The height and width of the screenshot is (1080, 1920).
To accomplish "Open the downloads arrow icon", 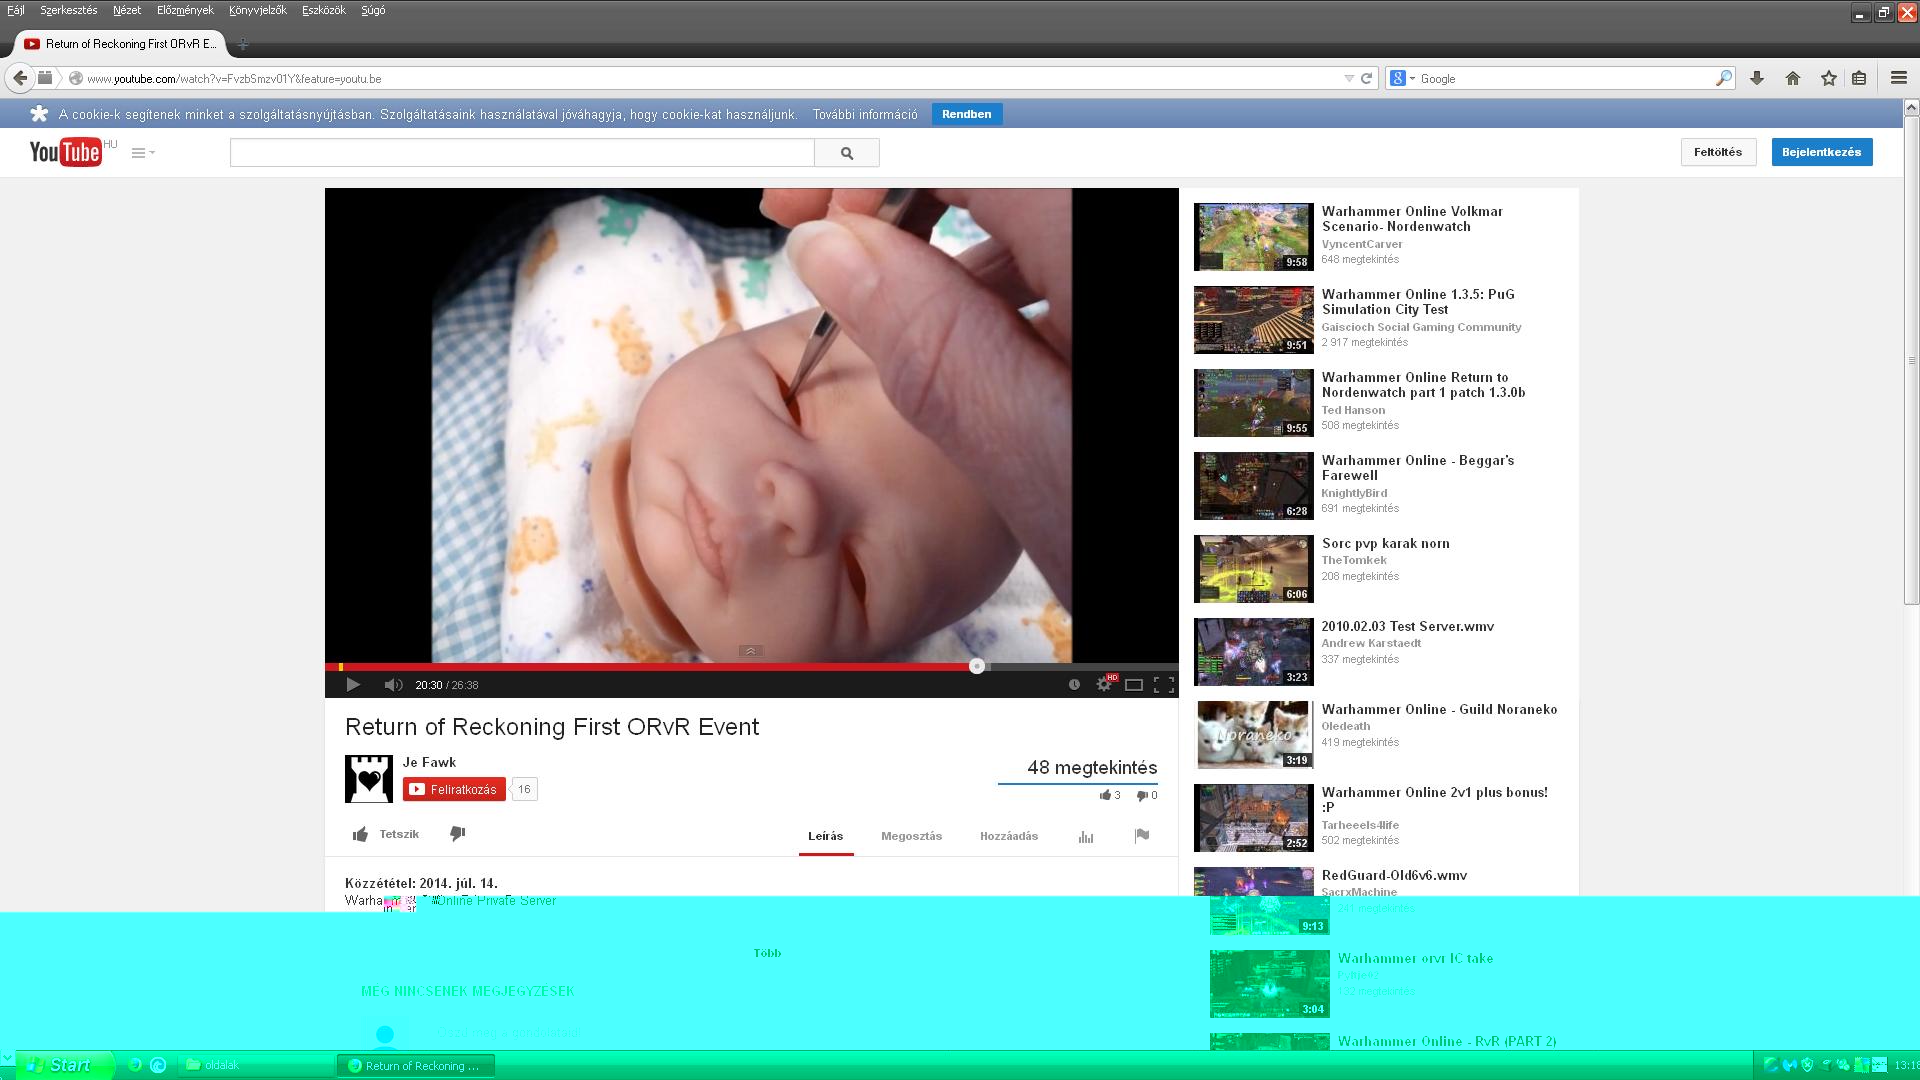I will coord(1757,78).
